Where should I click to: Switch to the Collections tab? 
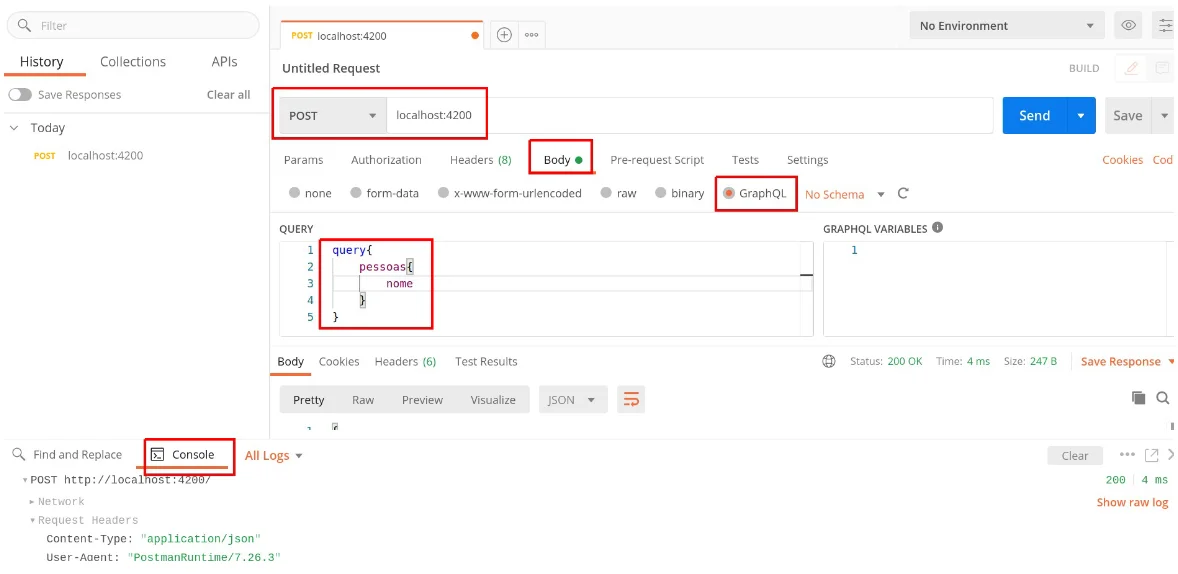pos(133,62)
